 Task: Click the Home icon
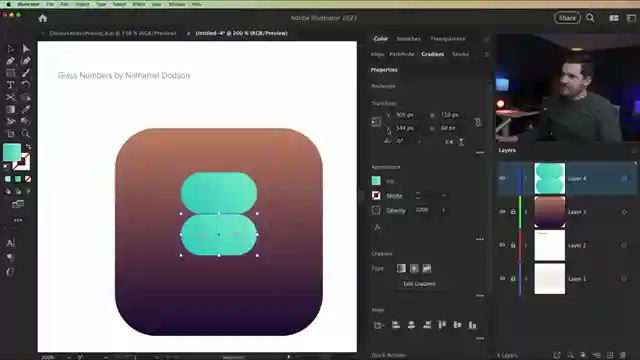tap(42, 18)
